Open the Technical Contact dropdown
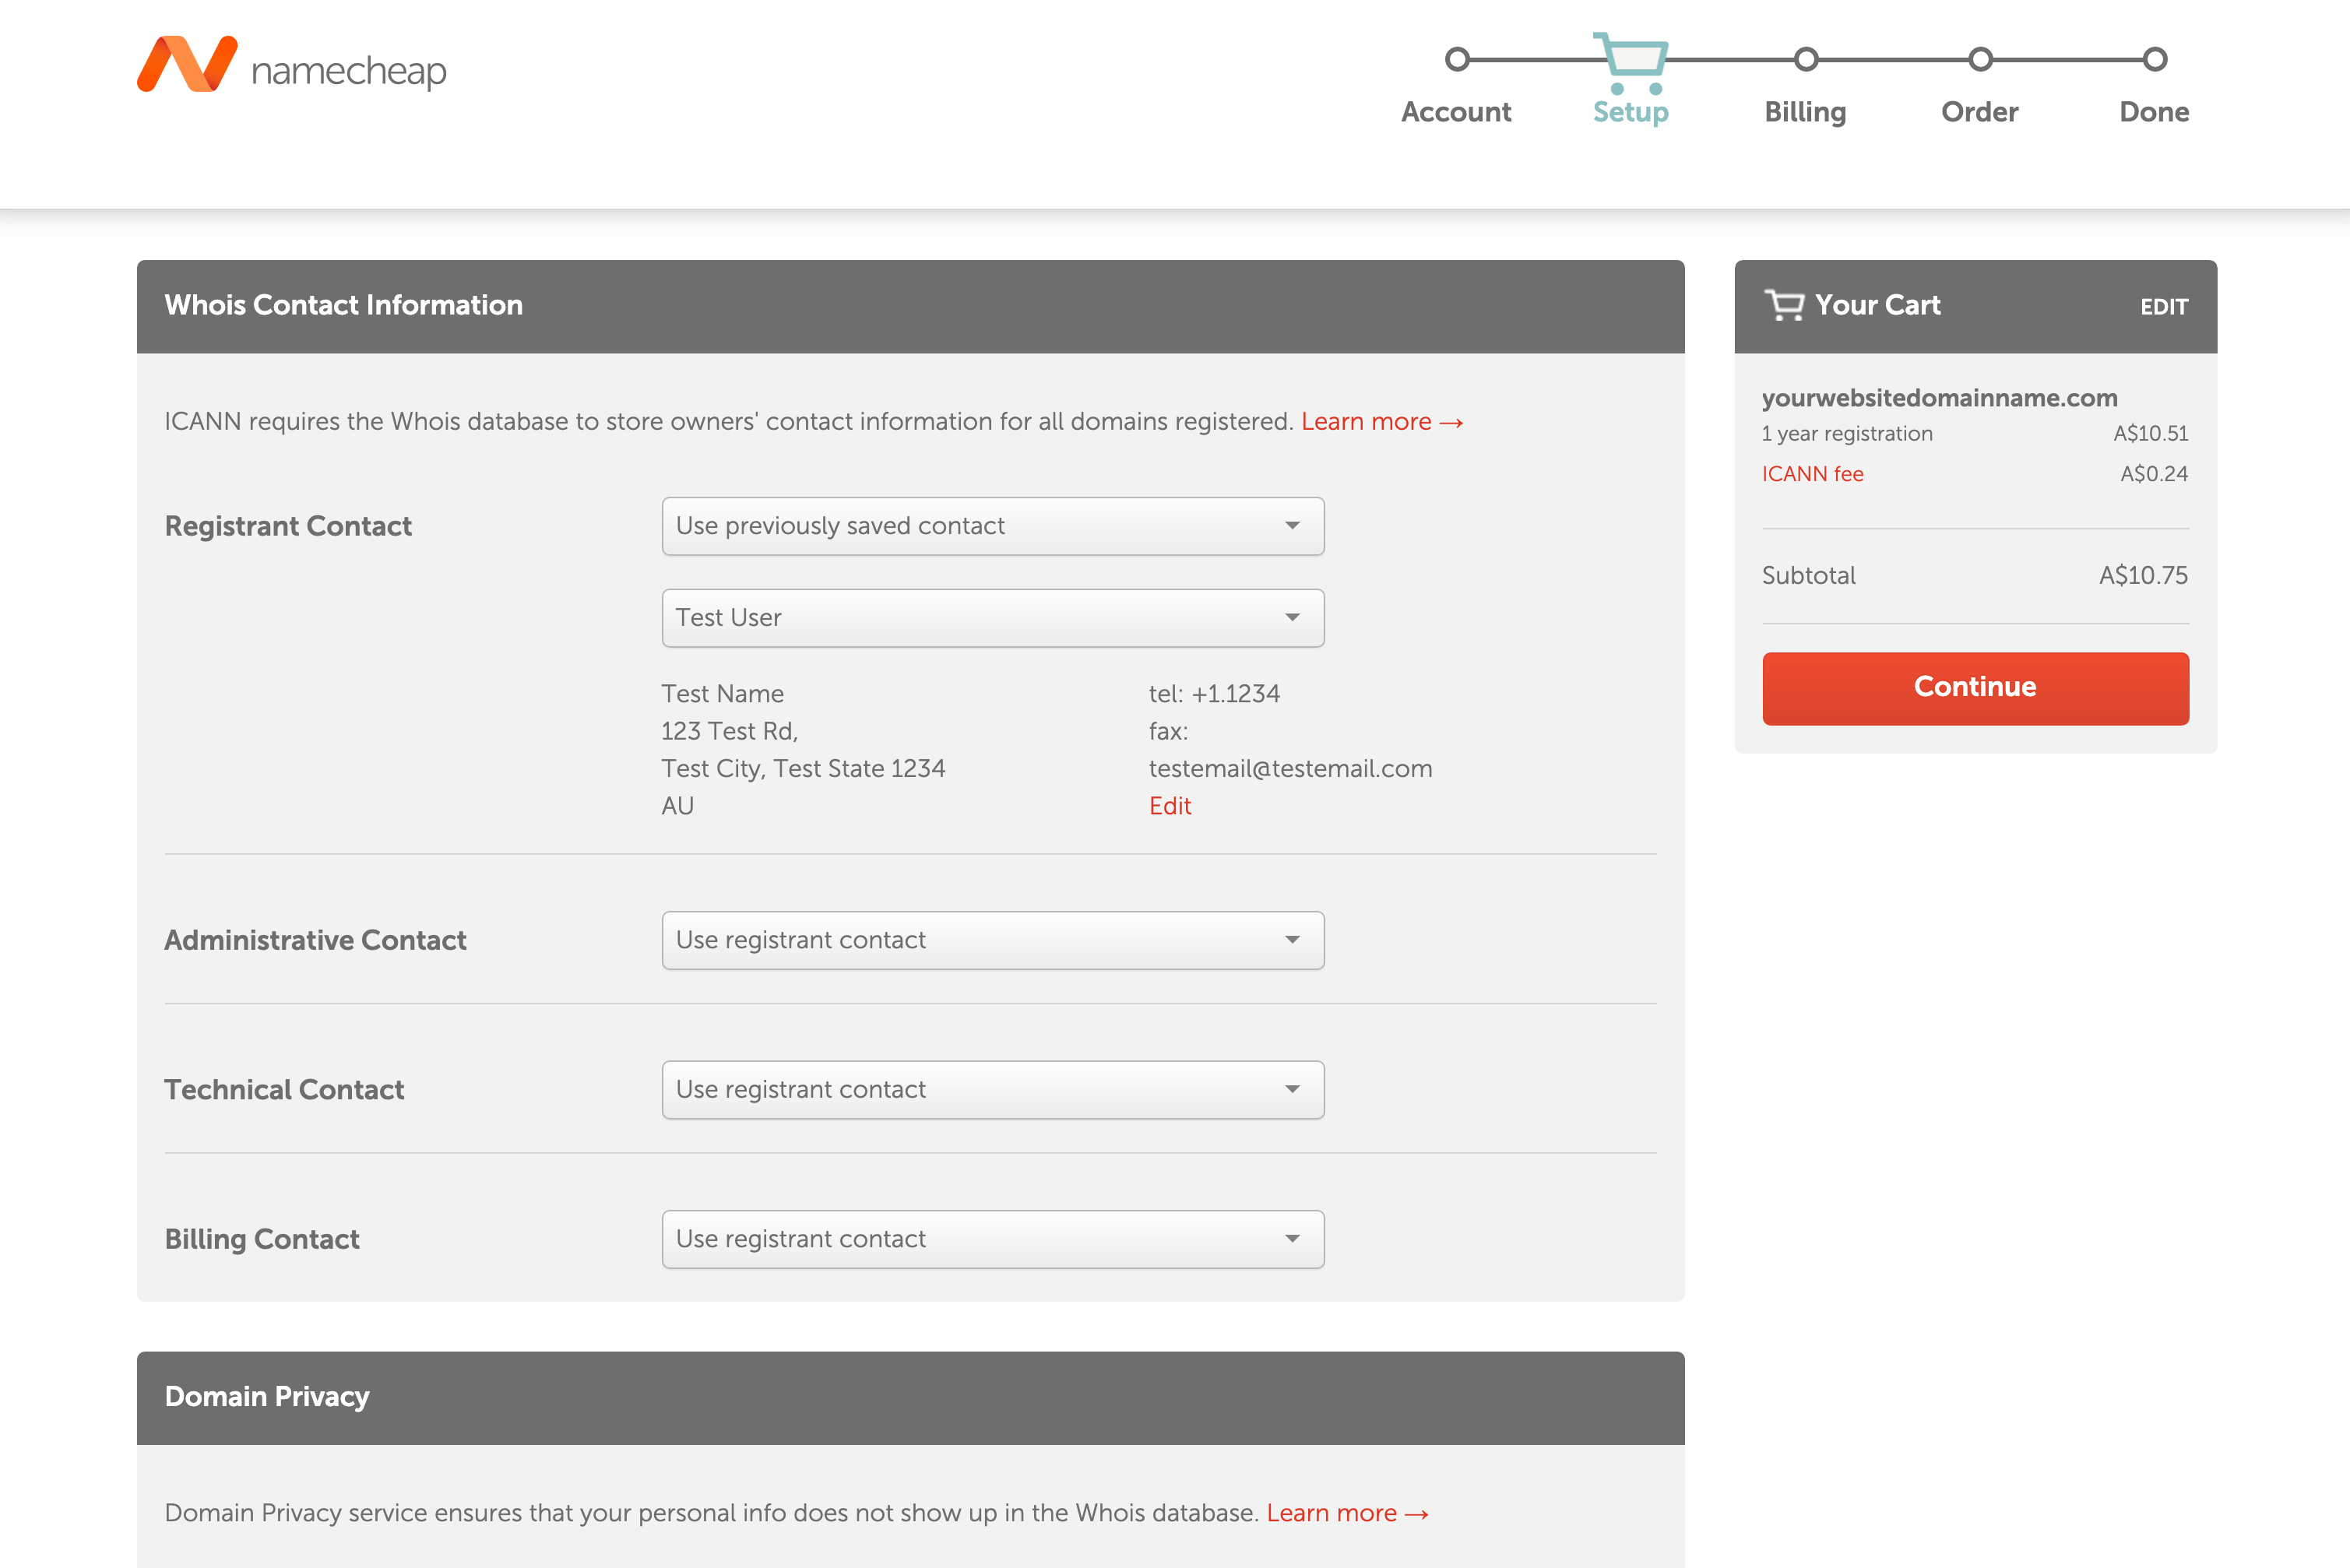The width and height of the screenshot is (2350, 1568). [992, 1090]
